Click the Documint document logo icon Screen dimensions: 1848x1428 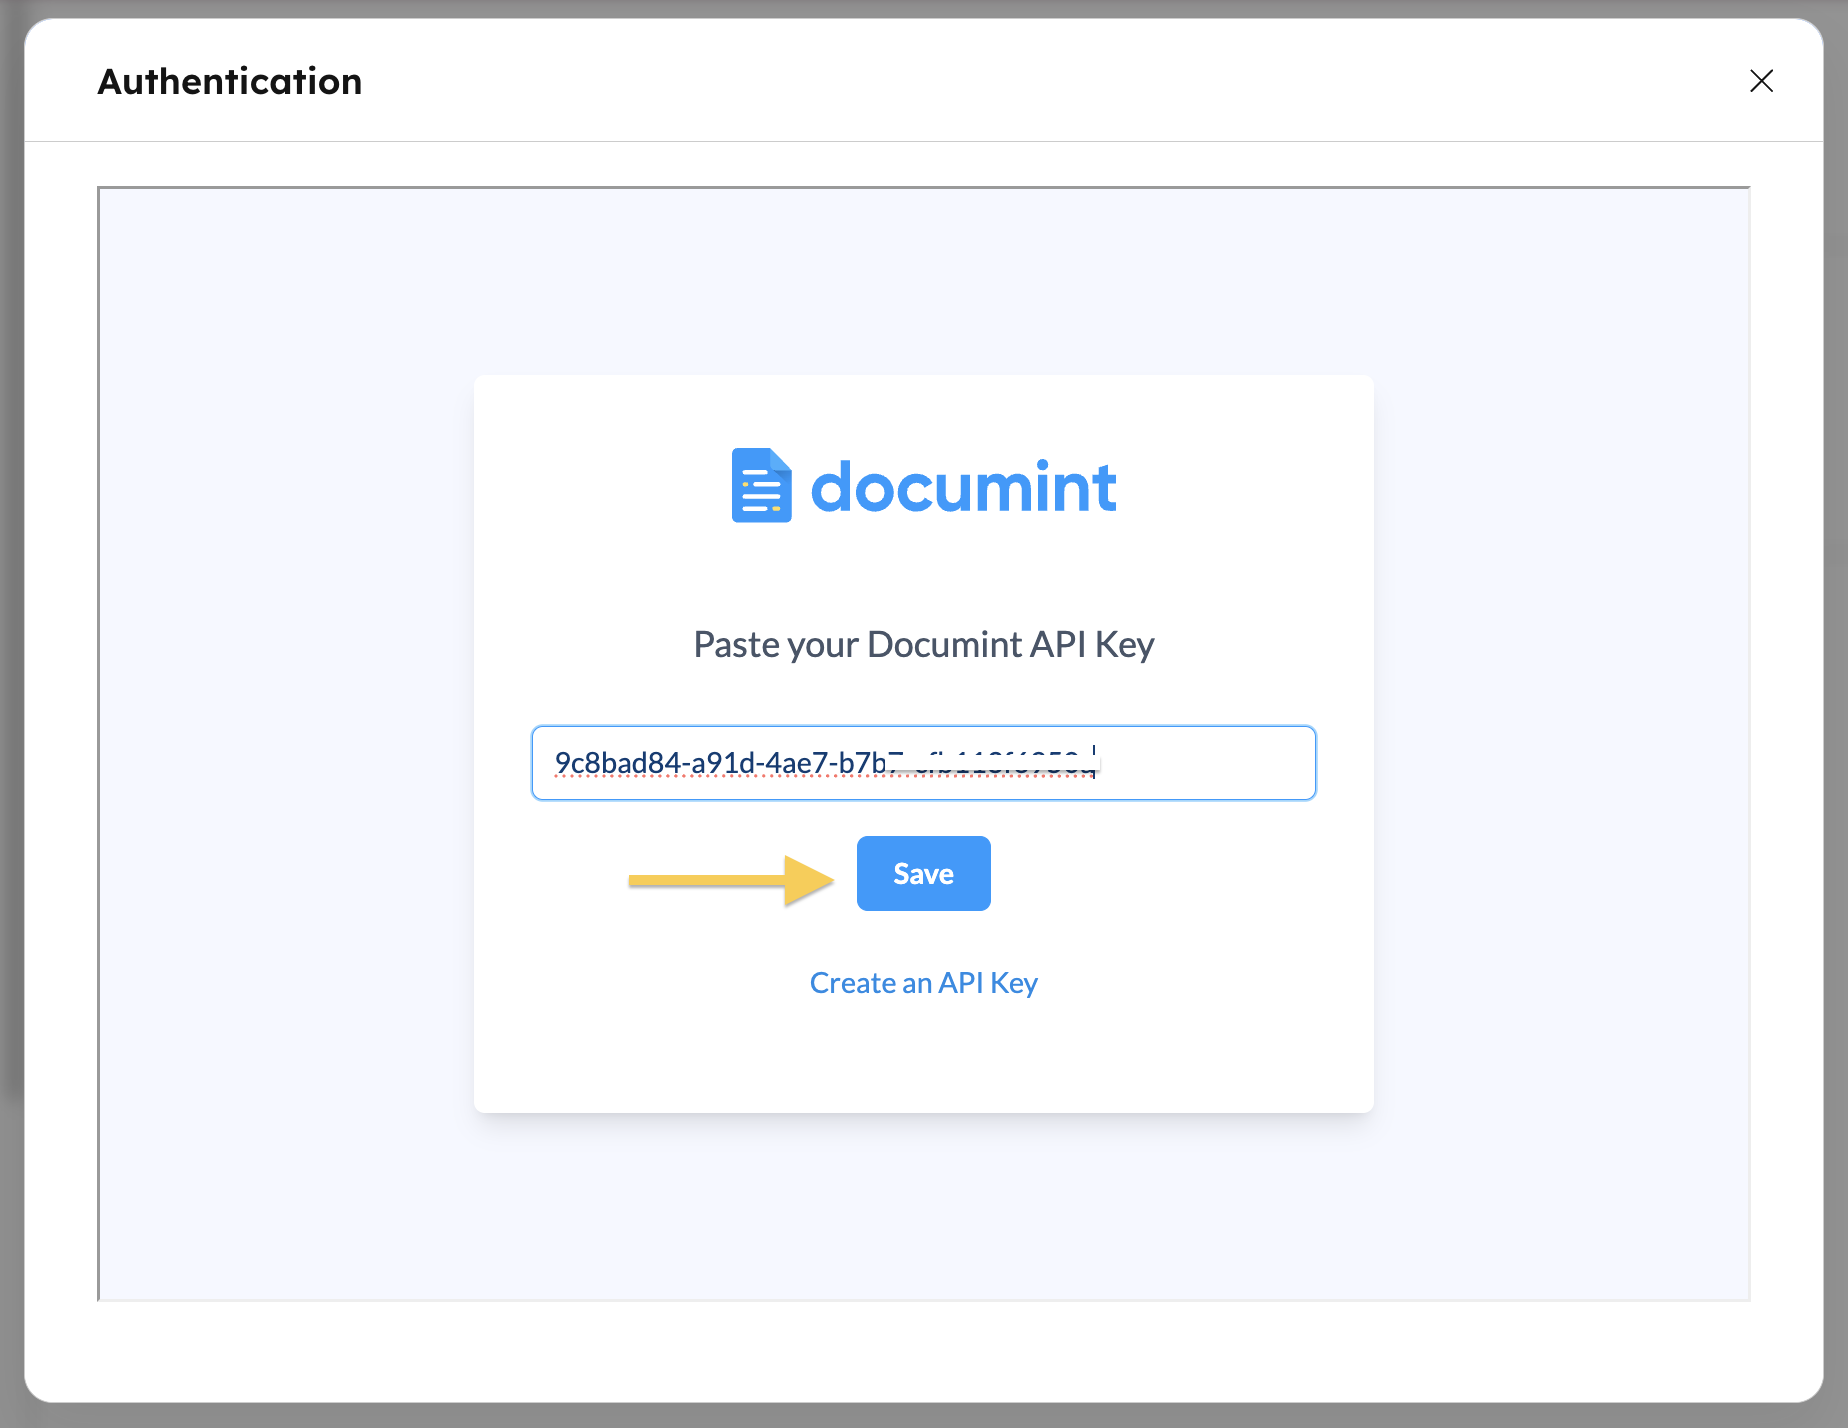coord(761,486)
